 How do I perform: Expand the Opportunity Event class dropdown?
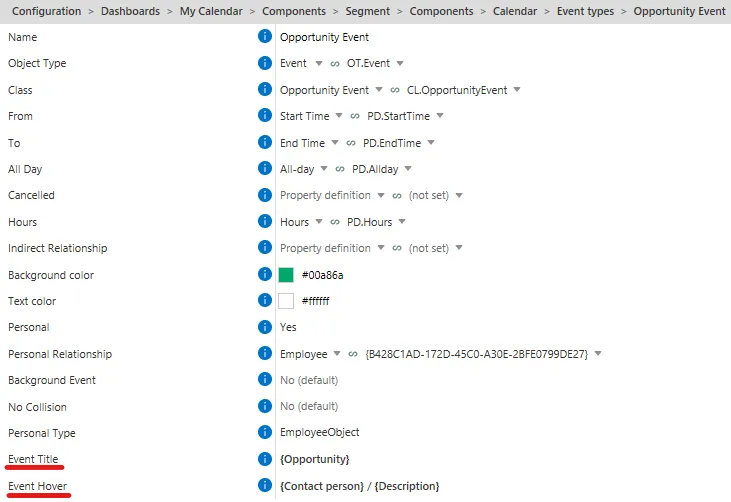tap(379, 89)
